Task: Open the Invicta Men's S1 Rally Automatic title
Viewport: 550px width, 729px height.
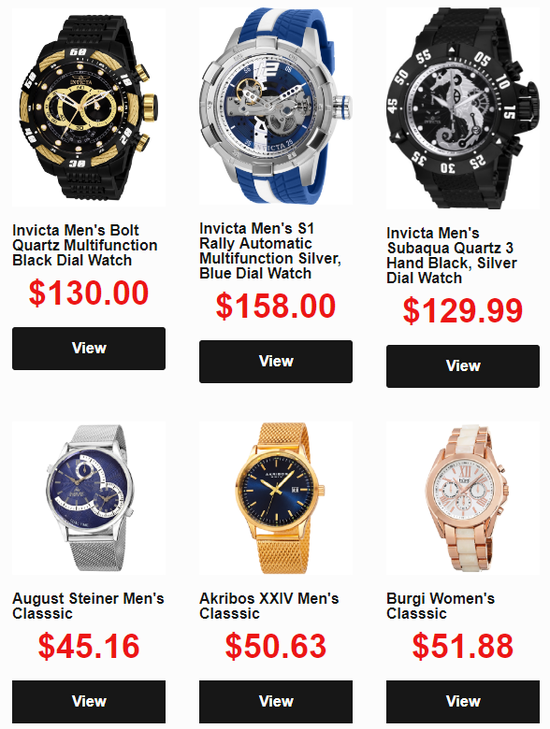Action: point(271,251)
